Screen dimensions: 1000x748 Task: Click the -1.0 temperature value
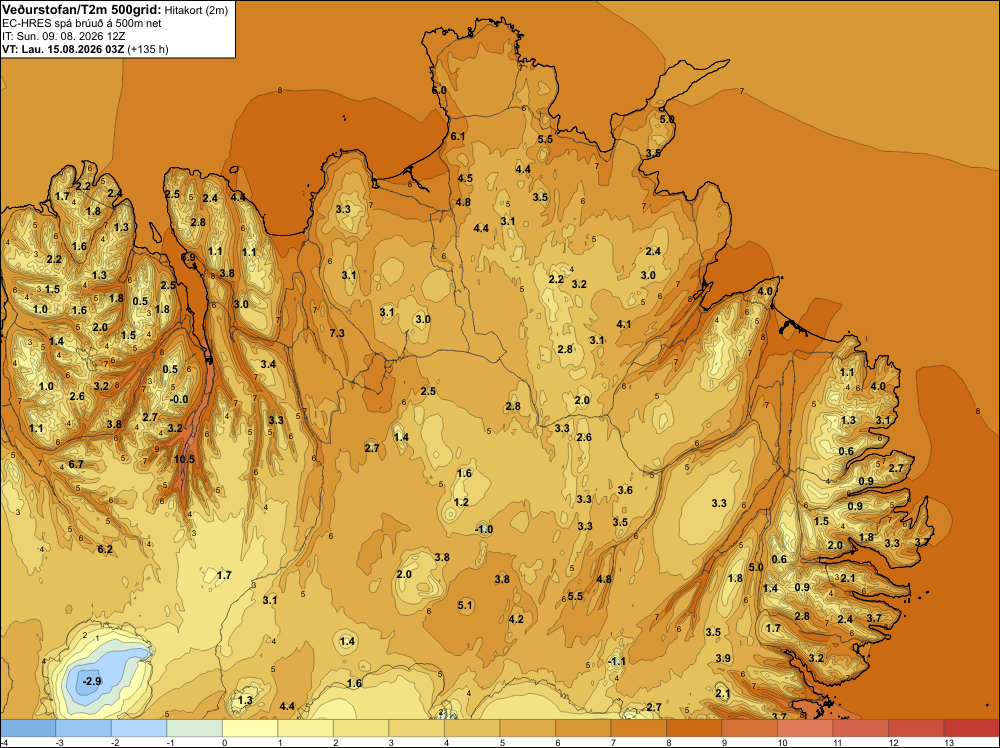pyautogui.click(x=484, y=529)
